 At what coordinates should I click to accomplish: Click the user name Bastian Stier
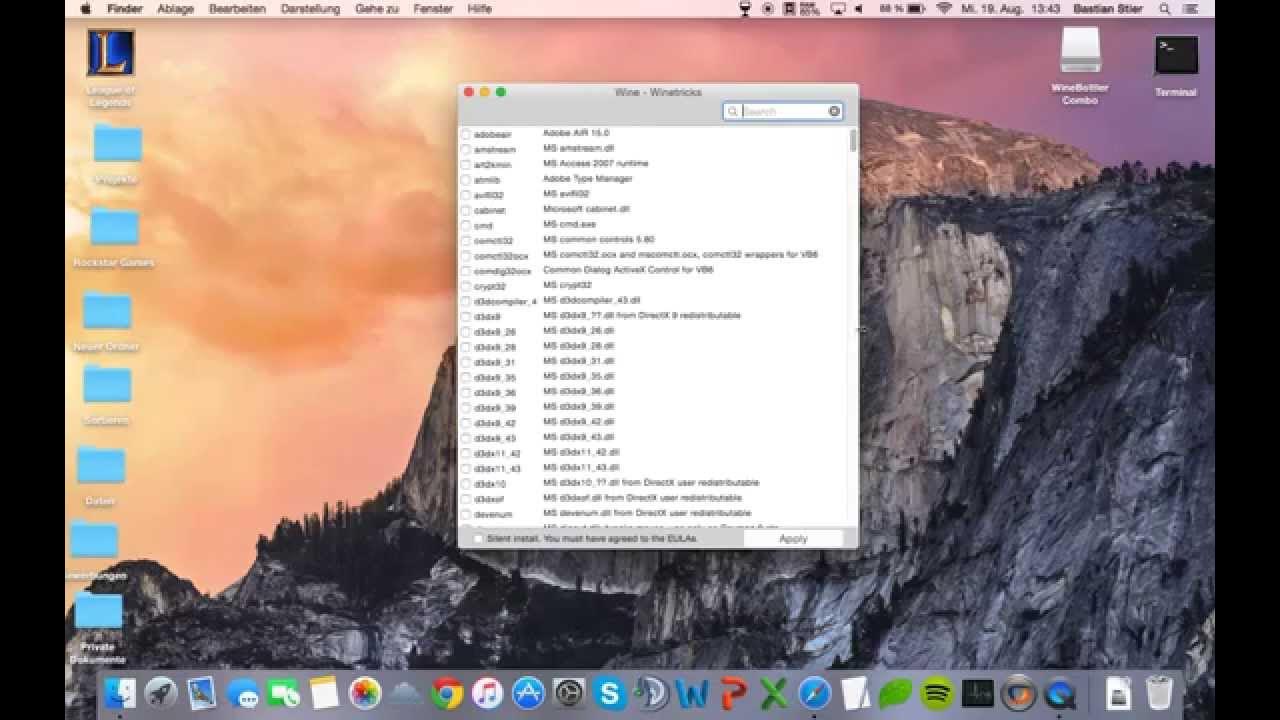point(1107,9)
